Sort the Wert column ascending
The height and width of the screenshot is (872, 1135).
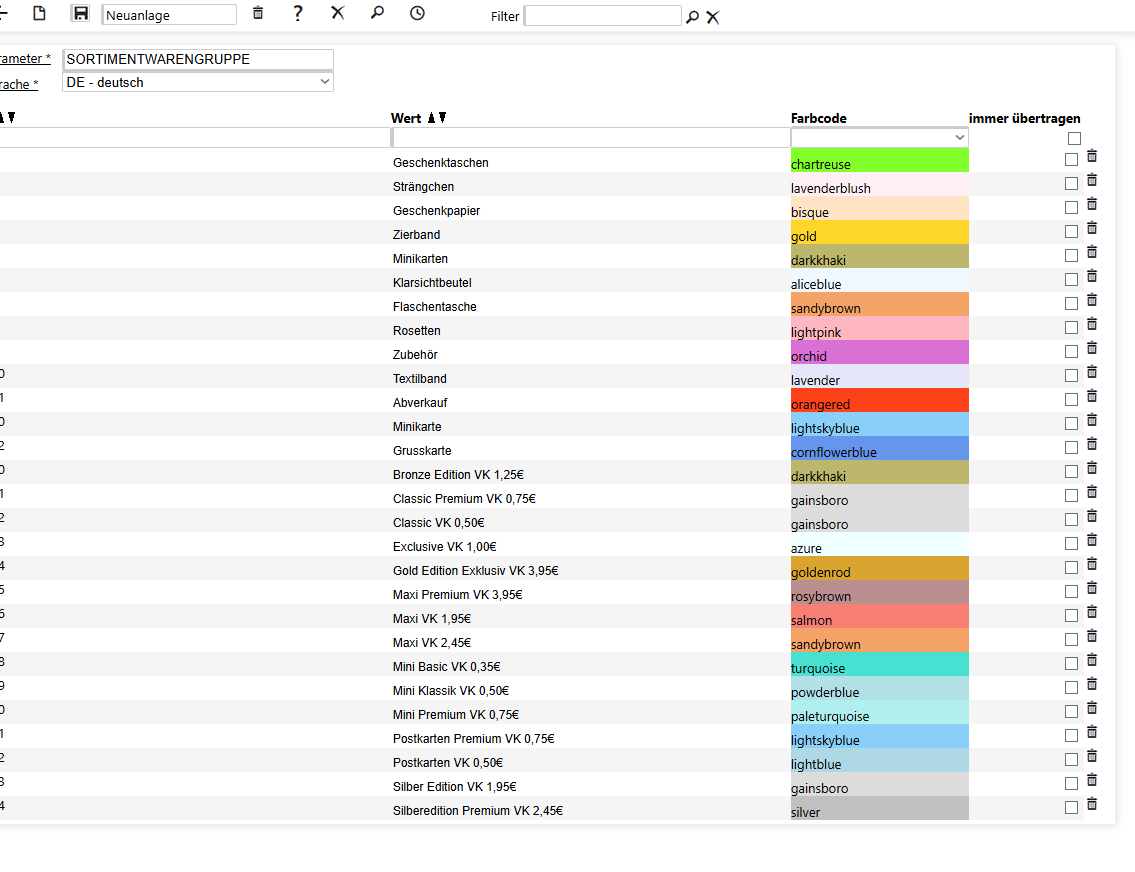point(431,118)
